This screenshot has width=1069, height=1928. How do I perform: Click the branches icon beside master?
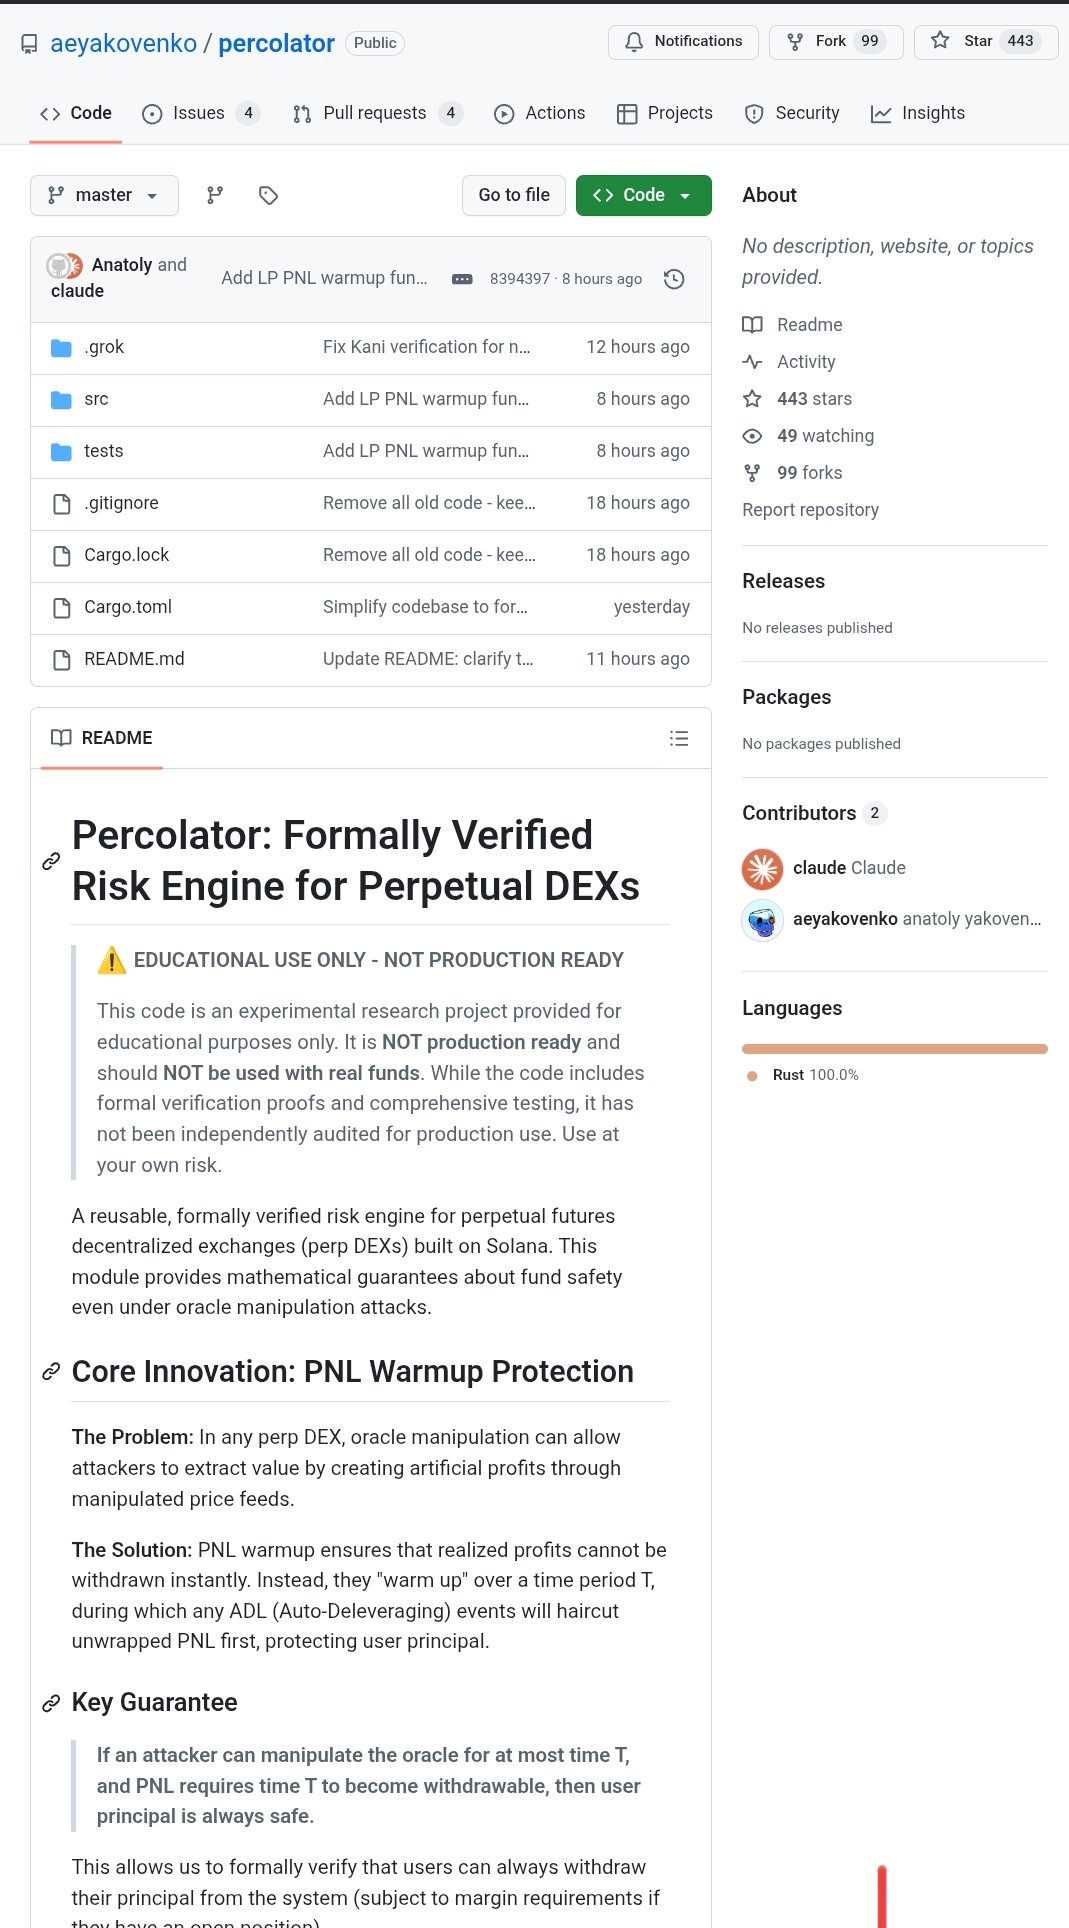point(215,195)
